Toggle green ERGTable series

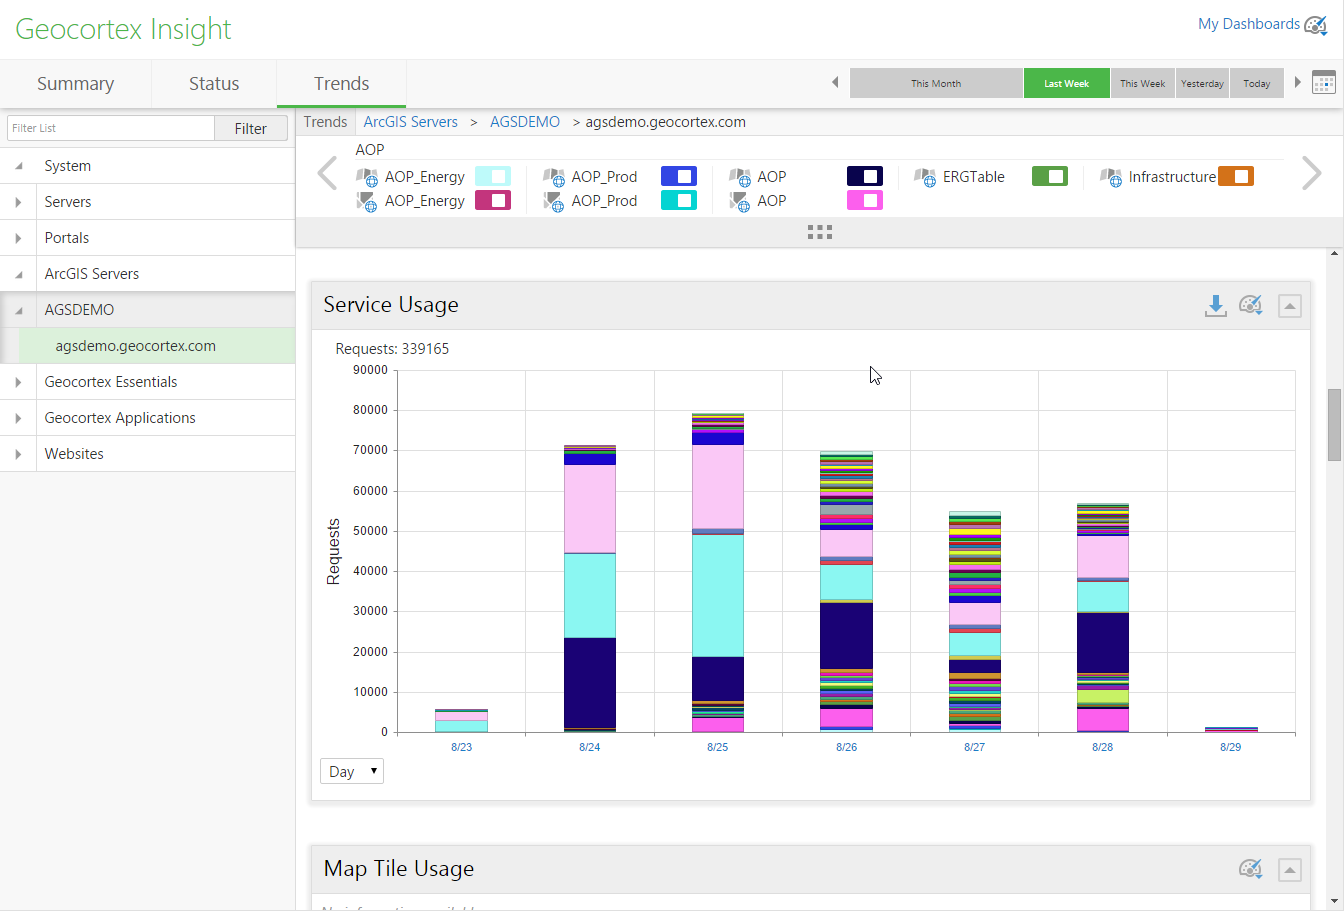tap(1050, 176)
